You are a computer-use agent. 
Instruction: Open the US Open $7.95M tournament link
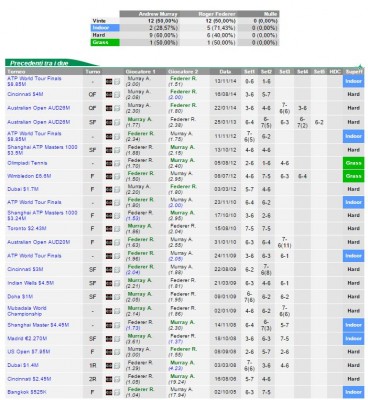[29, 352]
